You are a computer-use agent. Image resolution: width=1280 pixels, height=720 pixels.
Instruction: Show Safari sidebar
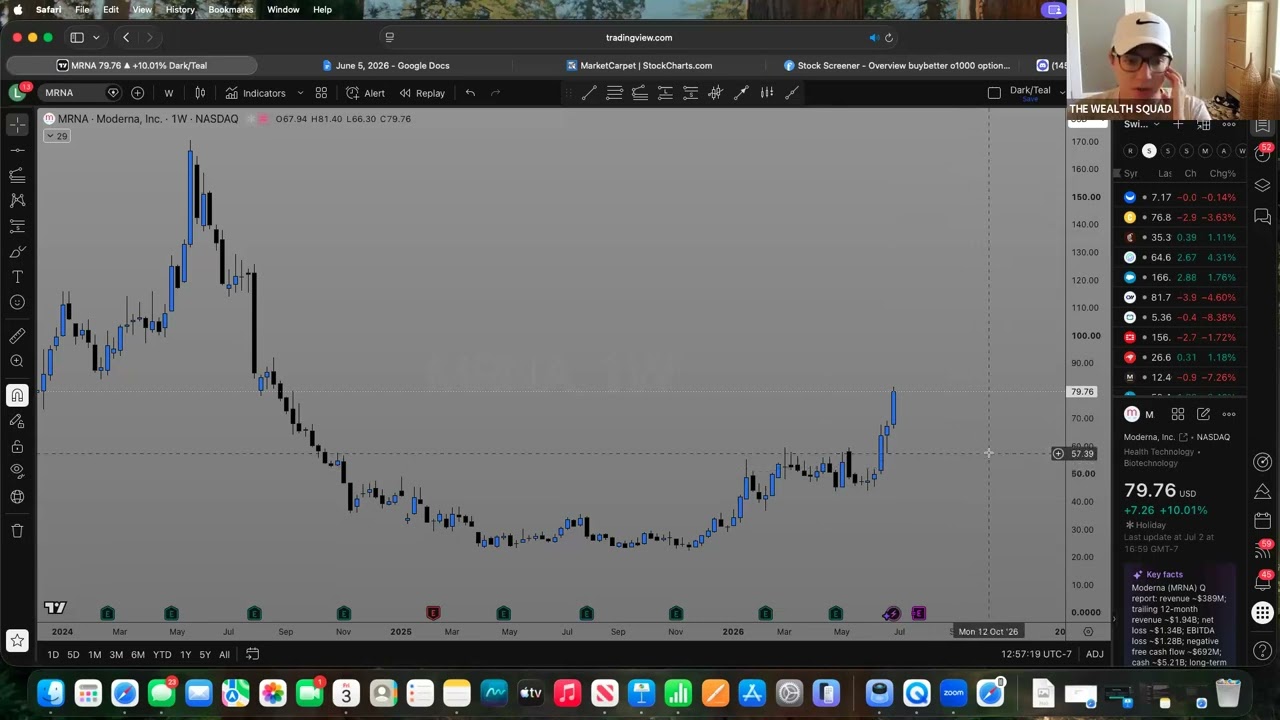(77, 38)
